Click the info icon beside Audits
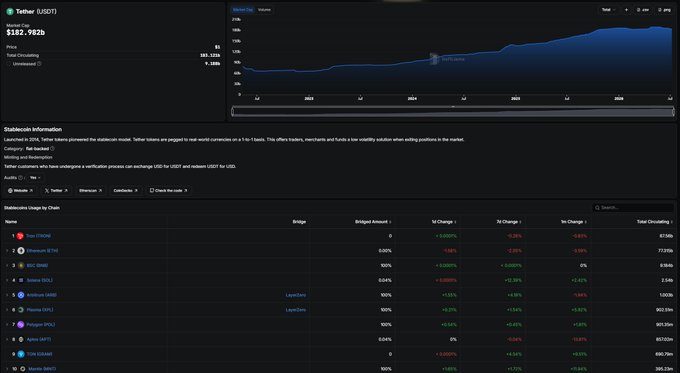 (x=20, y=177)
